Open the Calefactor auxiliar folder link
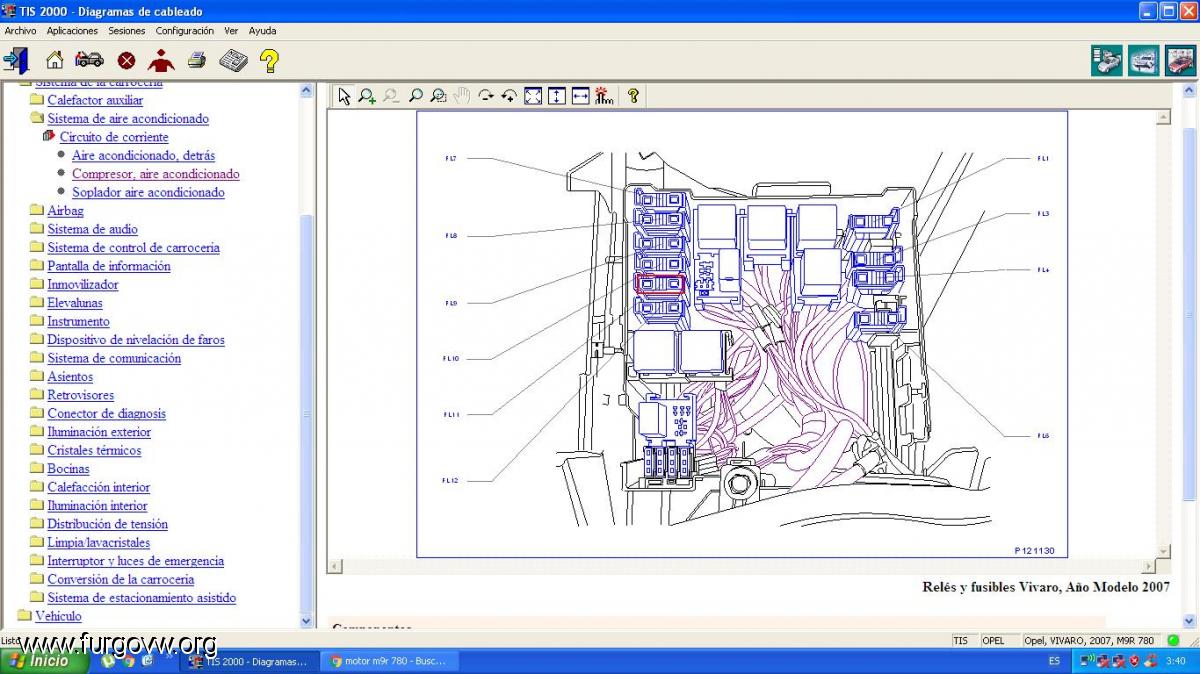This screenshot has width=1200, height=674. (x=95, y=100)
